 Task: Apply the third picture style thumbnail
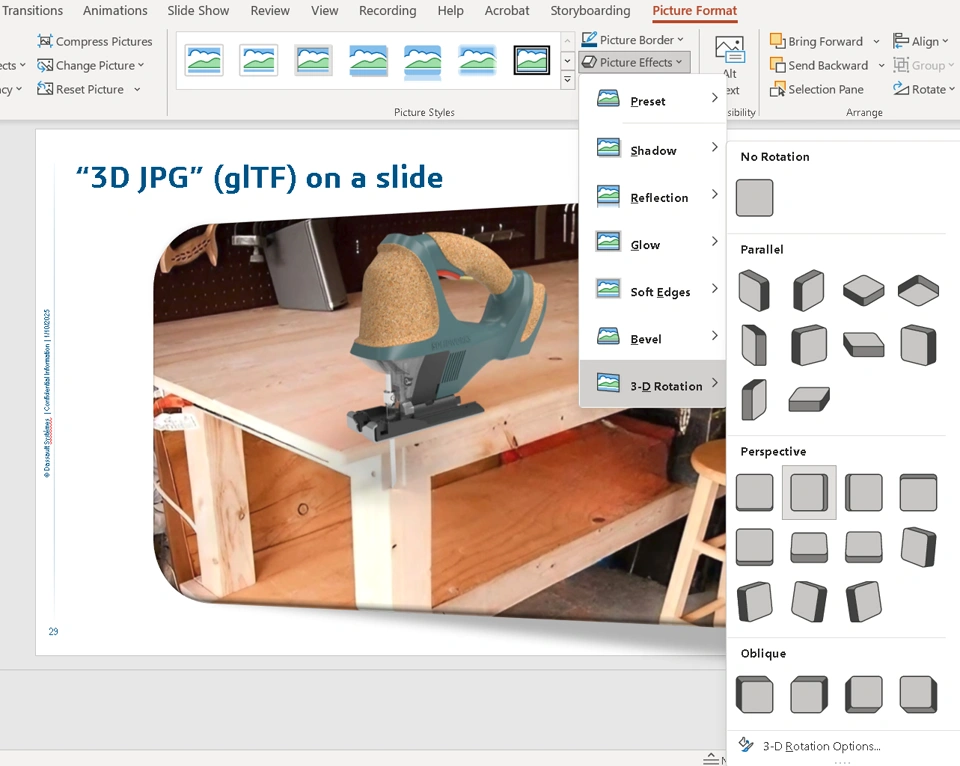tap(313, 60)
